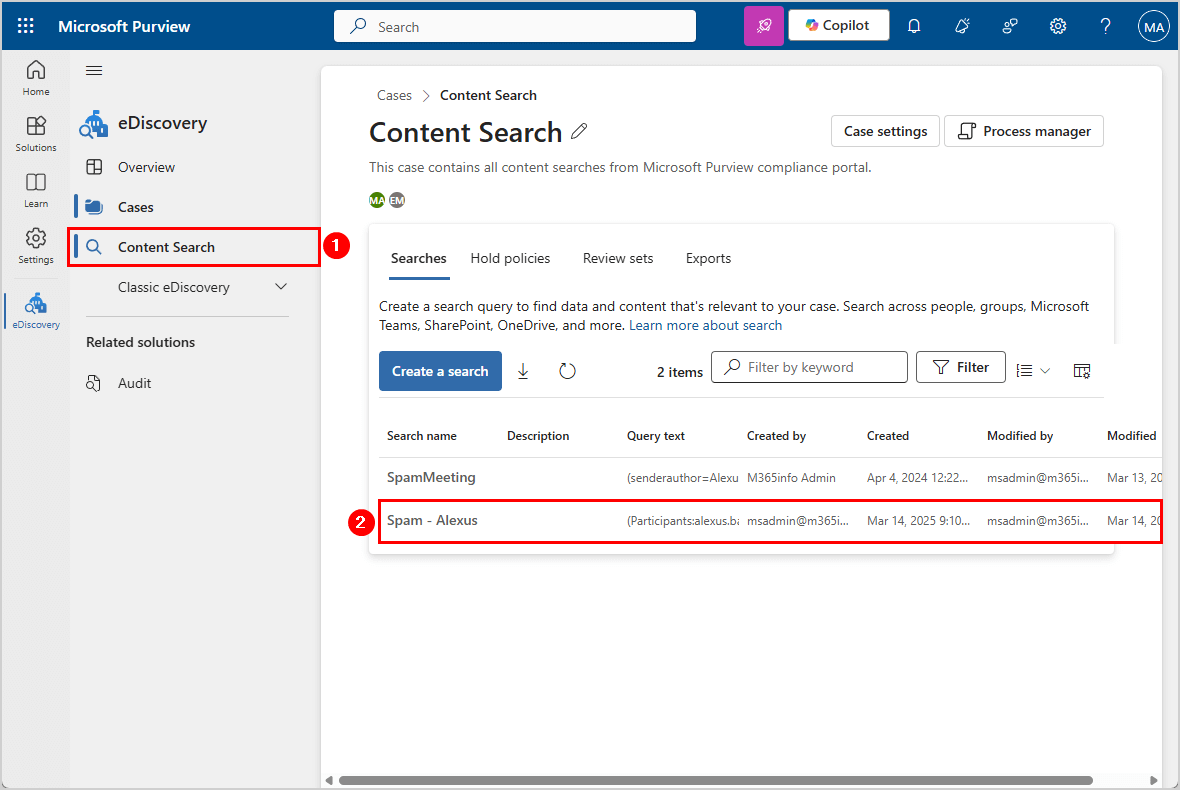The width and height of the screenshot is (1180, 790).
Task: Open Settings in left rail
Action: click(x=35, y=246)
